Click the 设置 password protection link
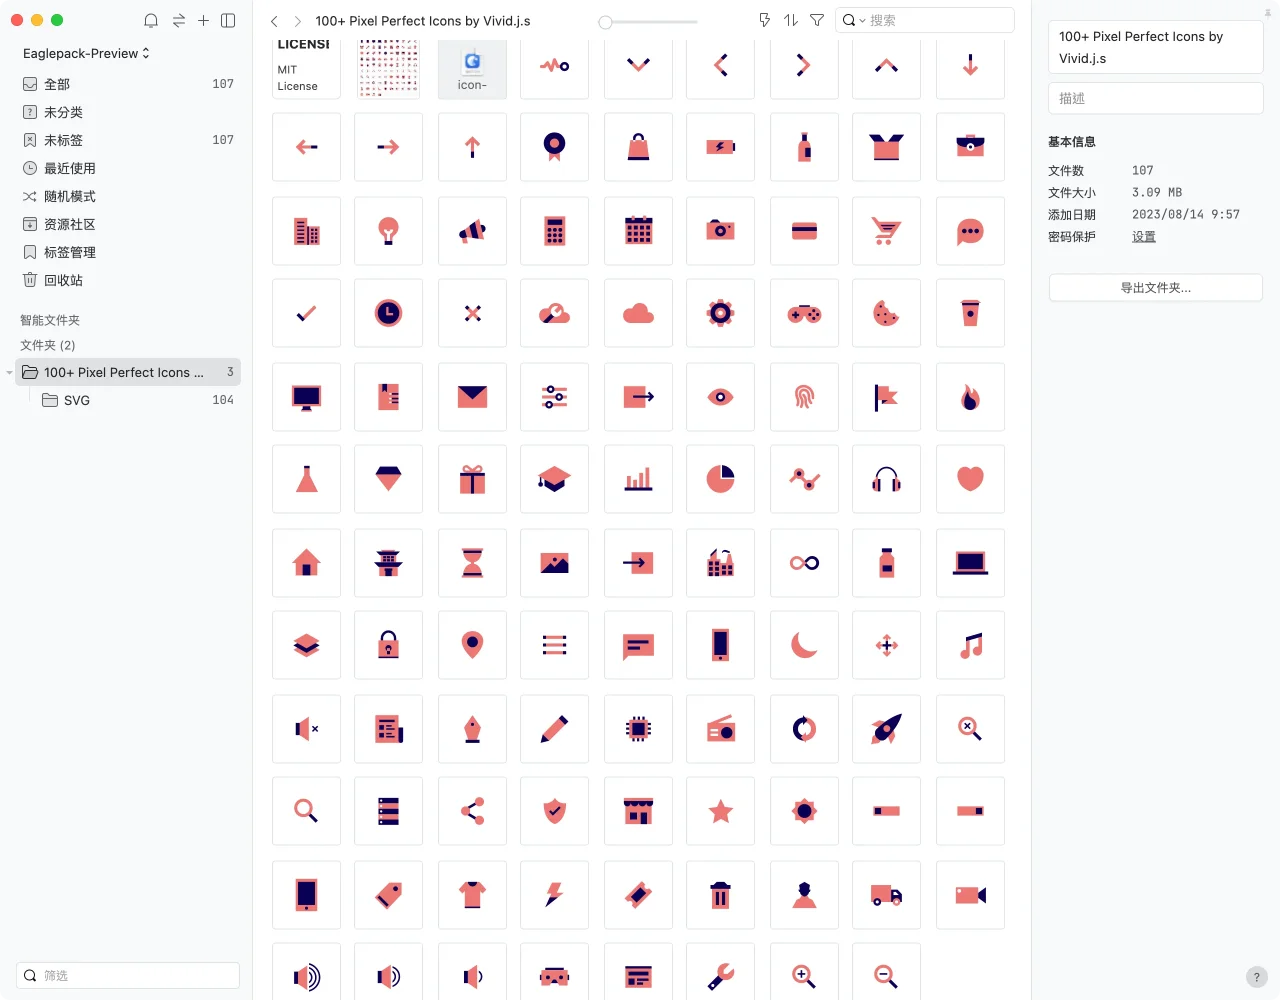The width and height of the screenshot is (1280, 1000). click(x=1143, y=237)
